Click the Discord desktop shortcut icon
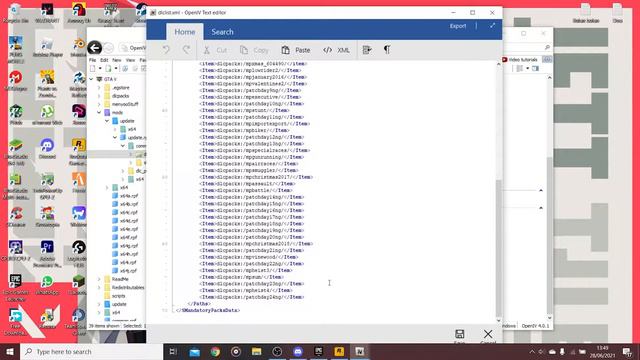 pyautogui.click(x=47, y=149)
